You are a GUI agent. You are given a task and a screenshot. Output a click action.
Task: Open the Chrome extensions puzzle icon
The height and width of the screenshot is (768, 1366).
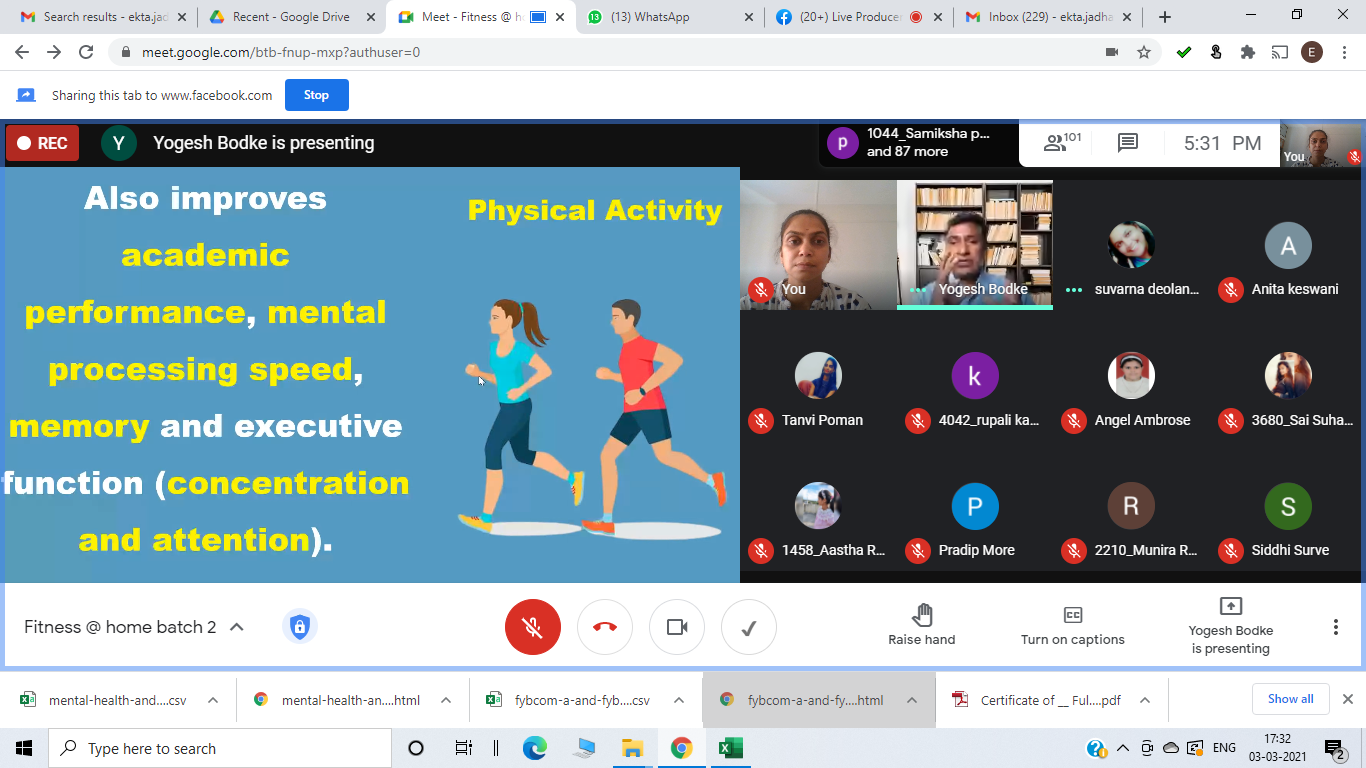1247,50
